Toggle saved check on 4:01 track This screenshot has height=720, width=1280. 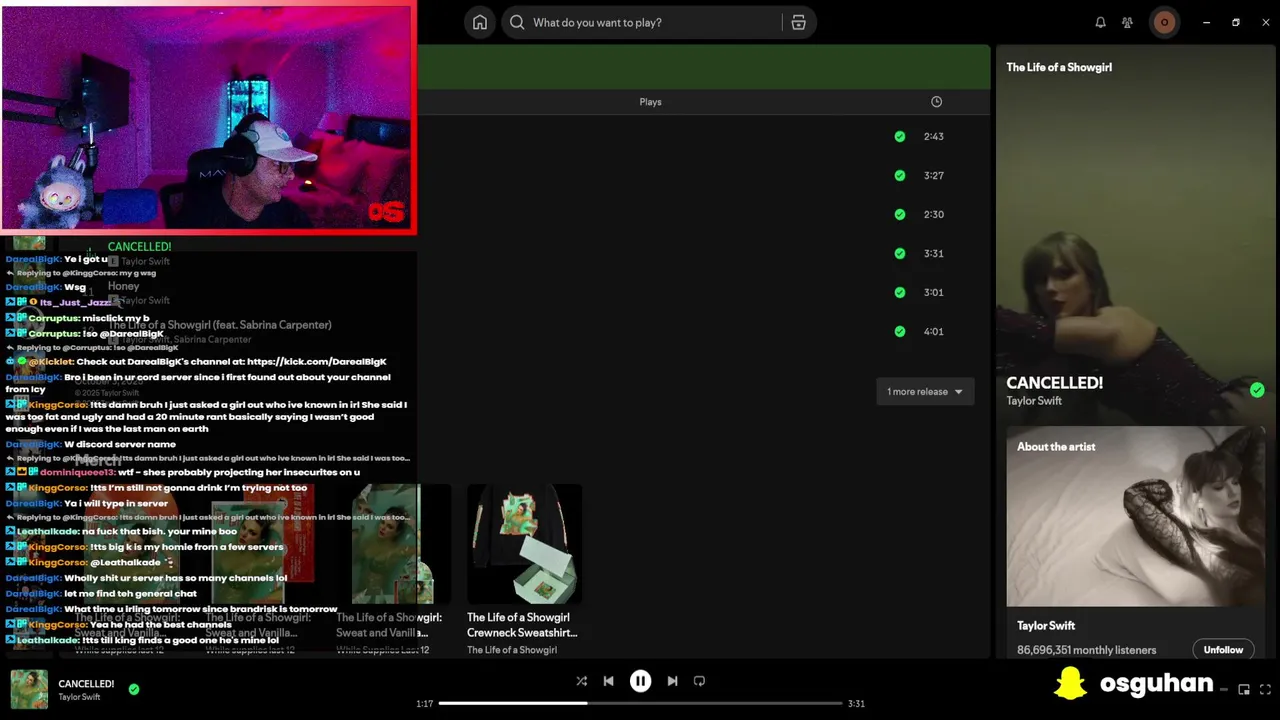[899, 331]
